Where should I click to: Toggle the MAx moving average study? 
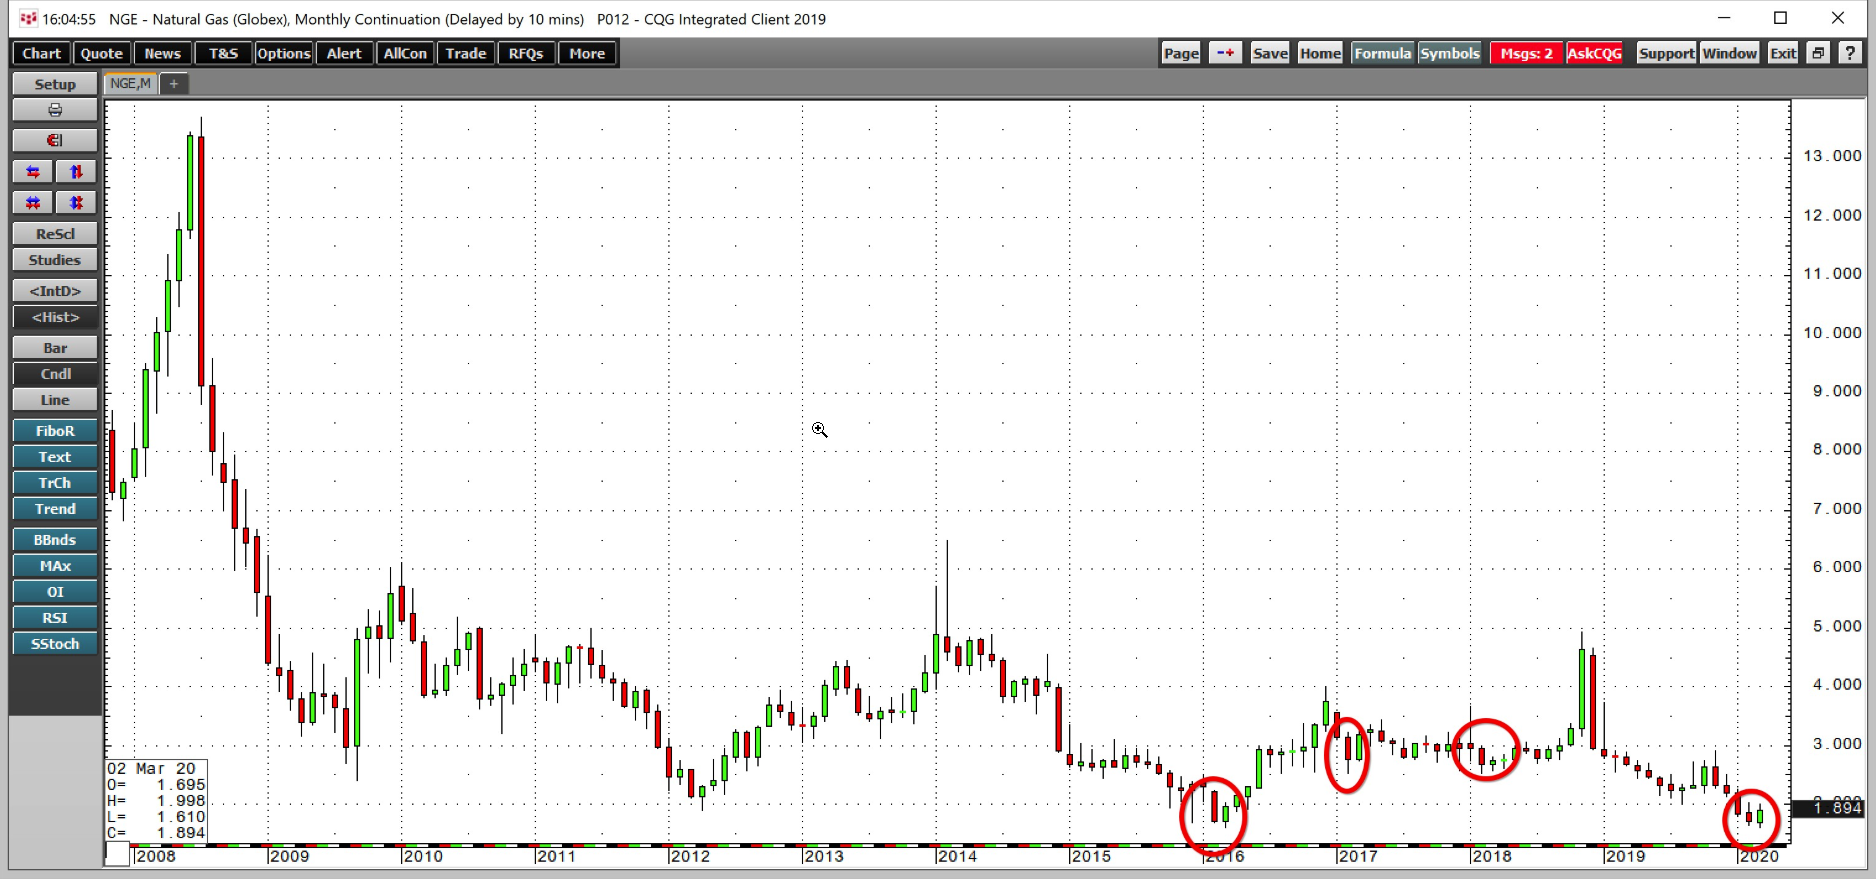coord(55,566)
